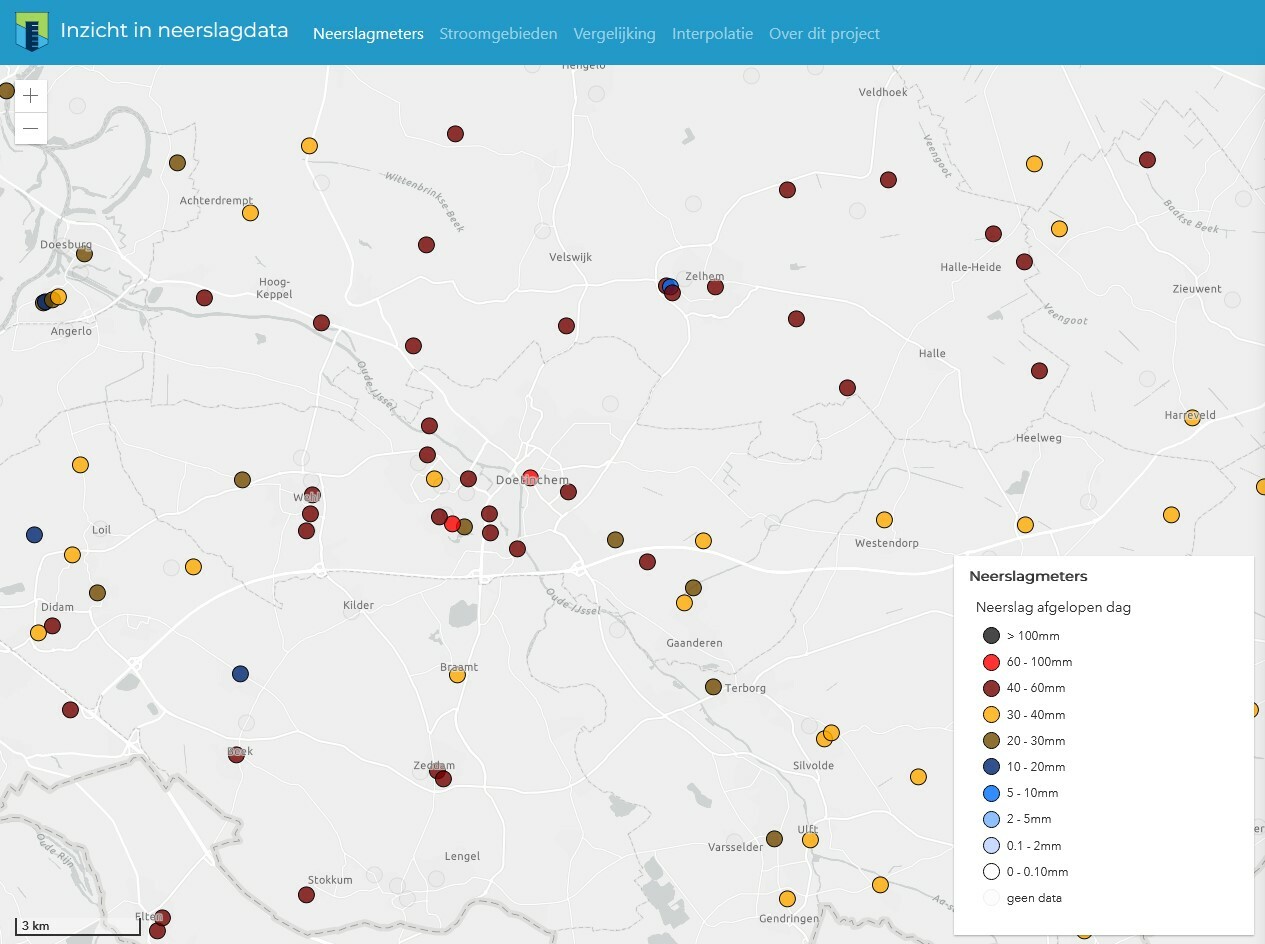Screen dimensions: 1265x944
Task: Click the yellow rain gauge marker at Braamt
Action: [457, 675]
